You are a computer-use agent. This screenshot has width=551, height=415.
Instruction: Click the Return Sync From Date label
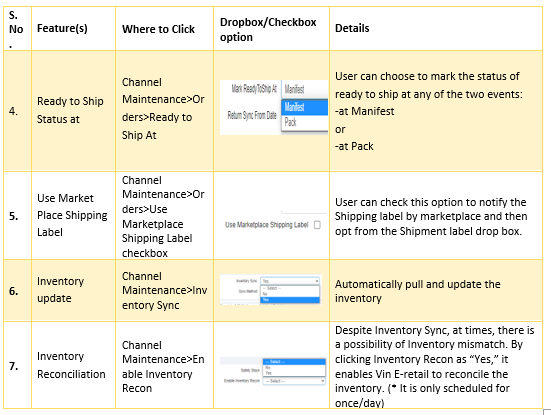(252, 115)
